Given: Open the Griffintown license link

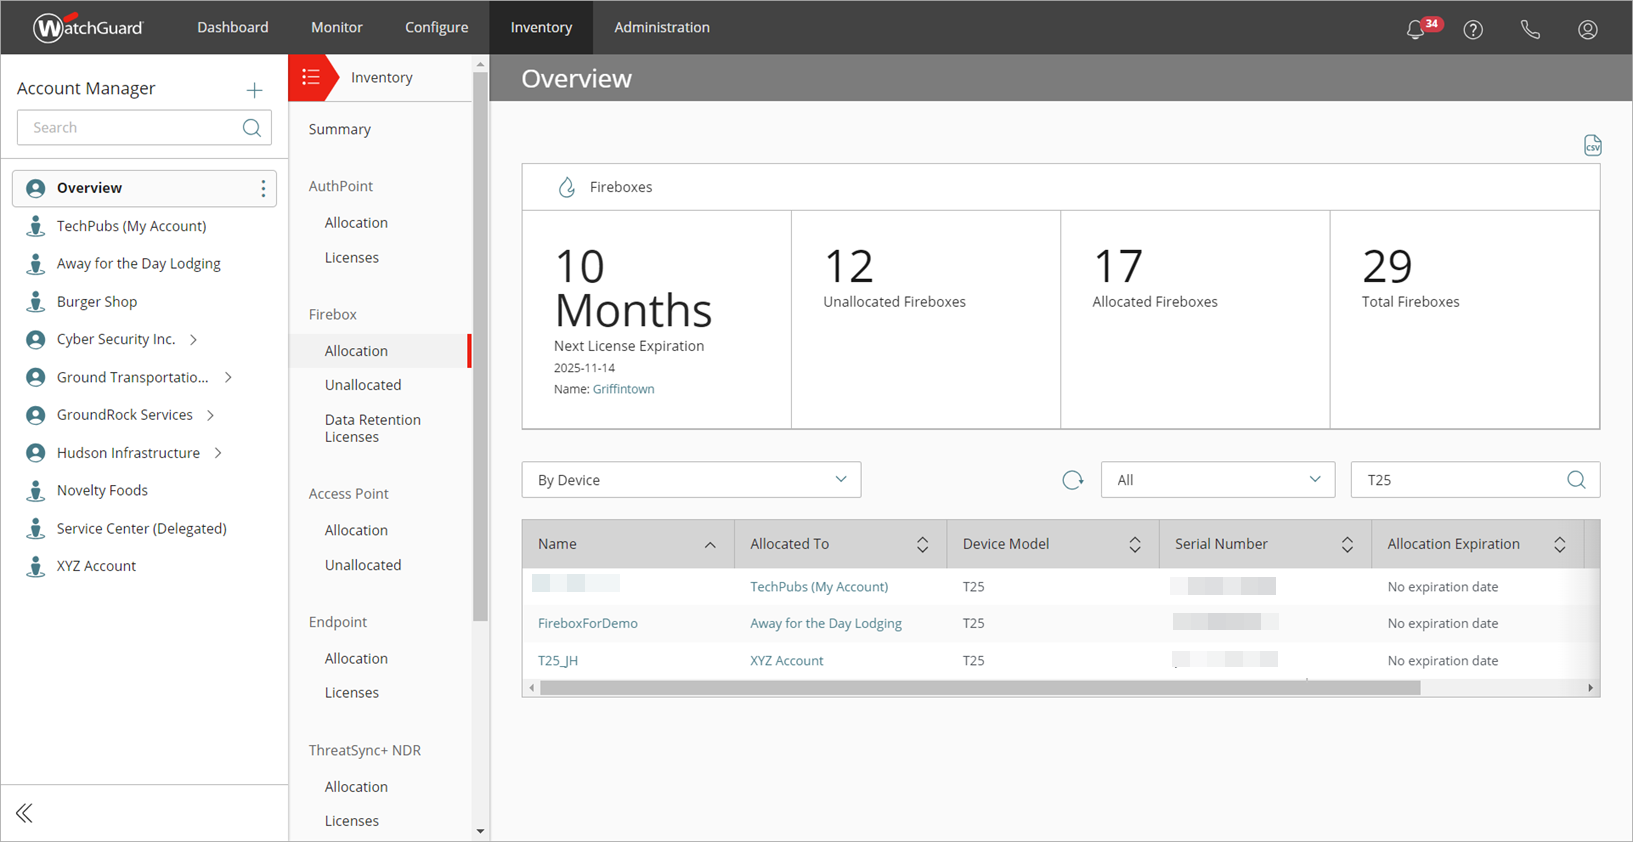Looking at the screenshot, I should pyautogui.click(x=623, y=389).
